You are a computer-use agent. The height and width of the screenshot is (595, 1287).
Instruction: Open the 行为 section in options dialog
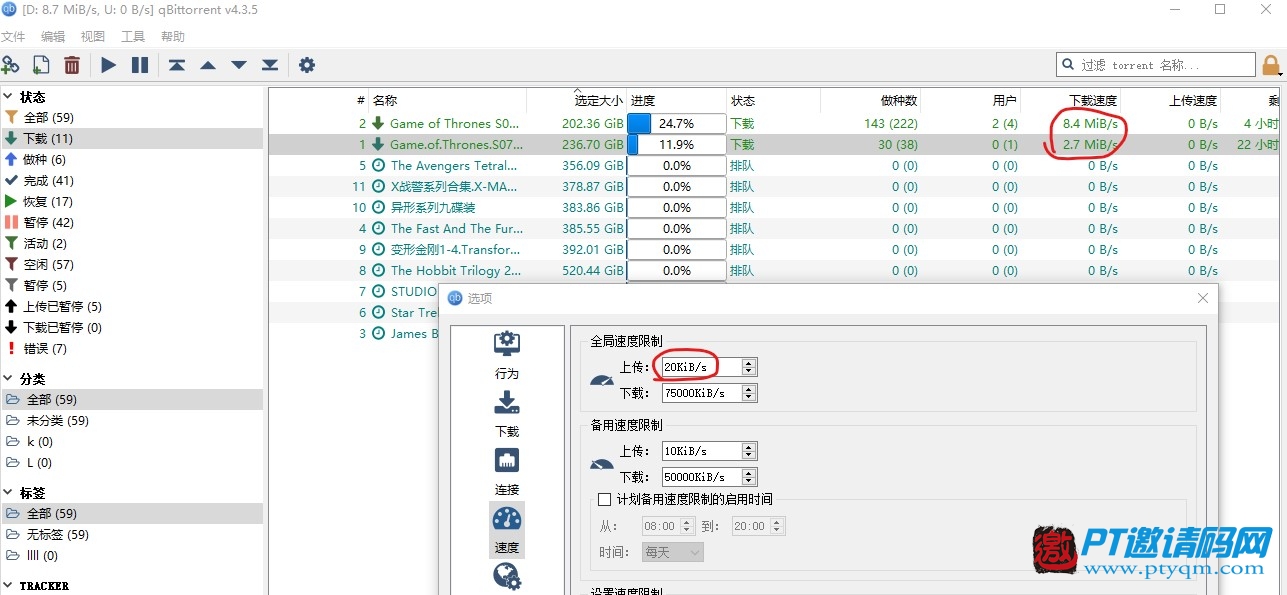(507, 356)
